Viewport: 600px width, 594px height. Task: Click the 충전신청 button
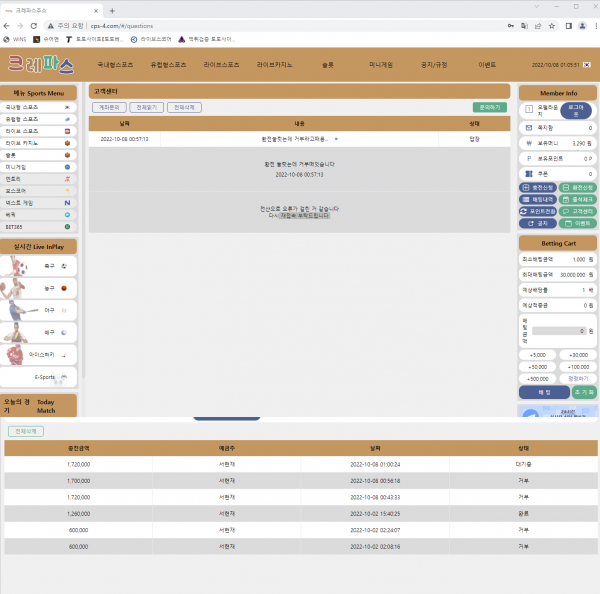[538, 187]
